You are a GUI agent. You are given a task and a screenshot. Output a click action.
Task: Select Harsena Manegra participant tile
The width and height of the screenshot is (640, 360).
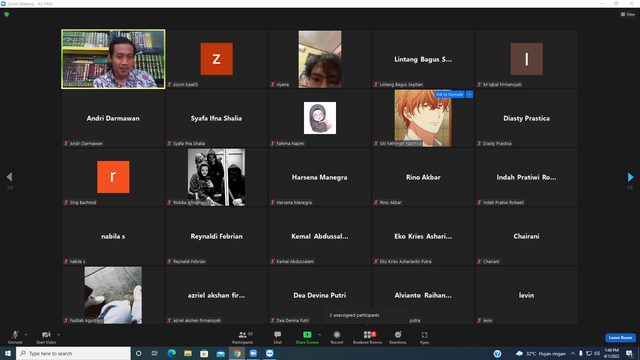pyautogui.click(x=320, y=177)
